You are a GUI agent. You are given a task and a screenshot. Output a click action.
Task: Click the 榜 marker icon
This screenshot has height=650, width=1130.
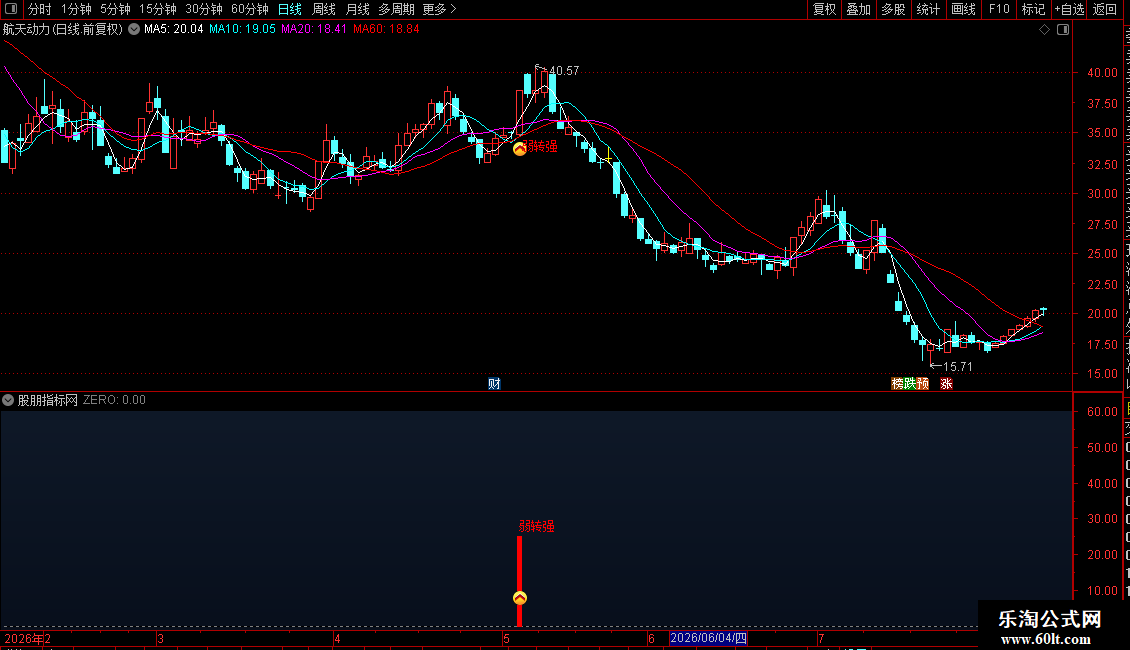[898, 383]
